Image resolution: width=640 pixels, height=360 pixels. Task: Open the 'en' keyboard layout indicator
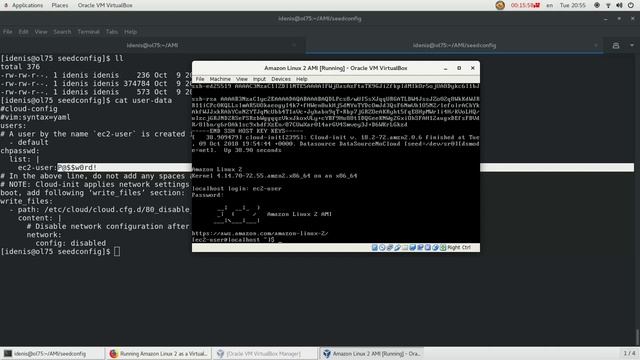(549, 5)
